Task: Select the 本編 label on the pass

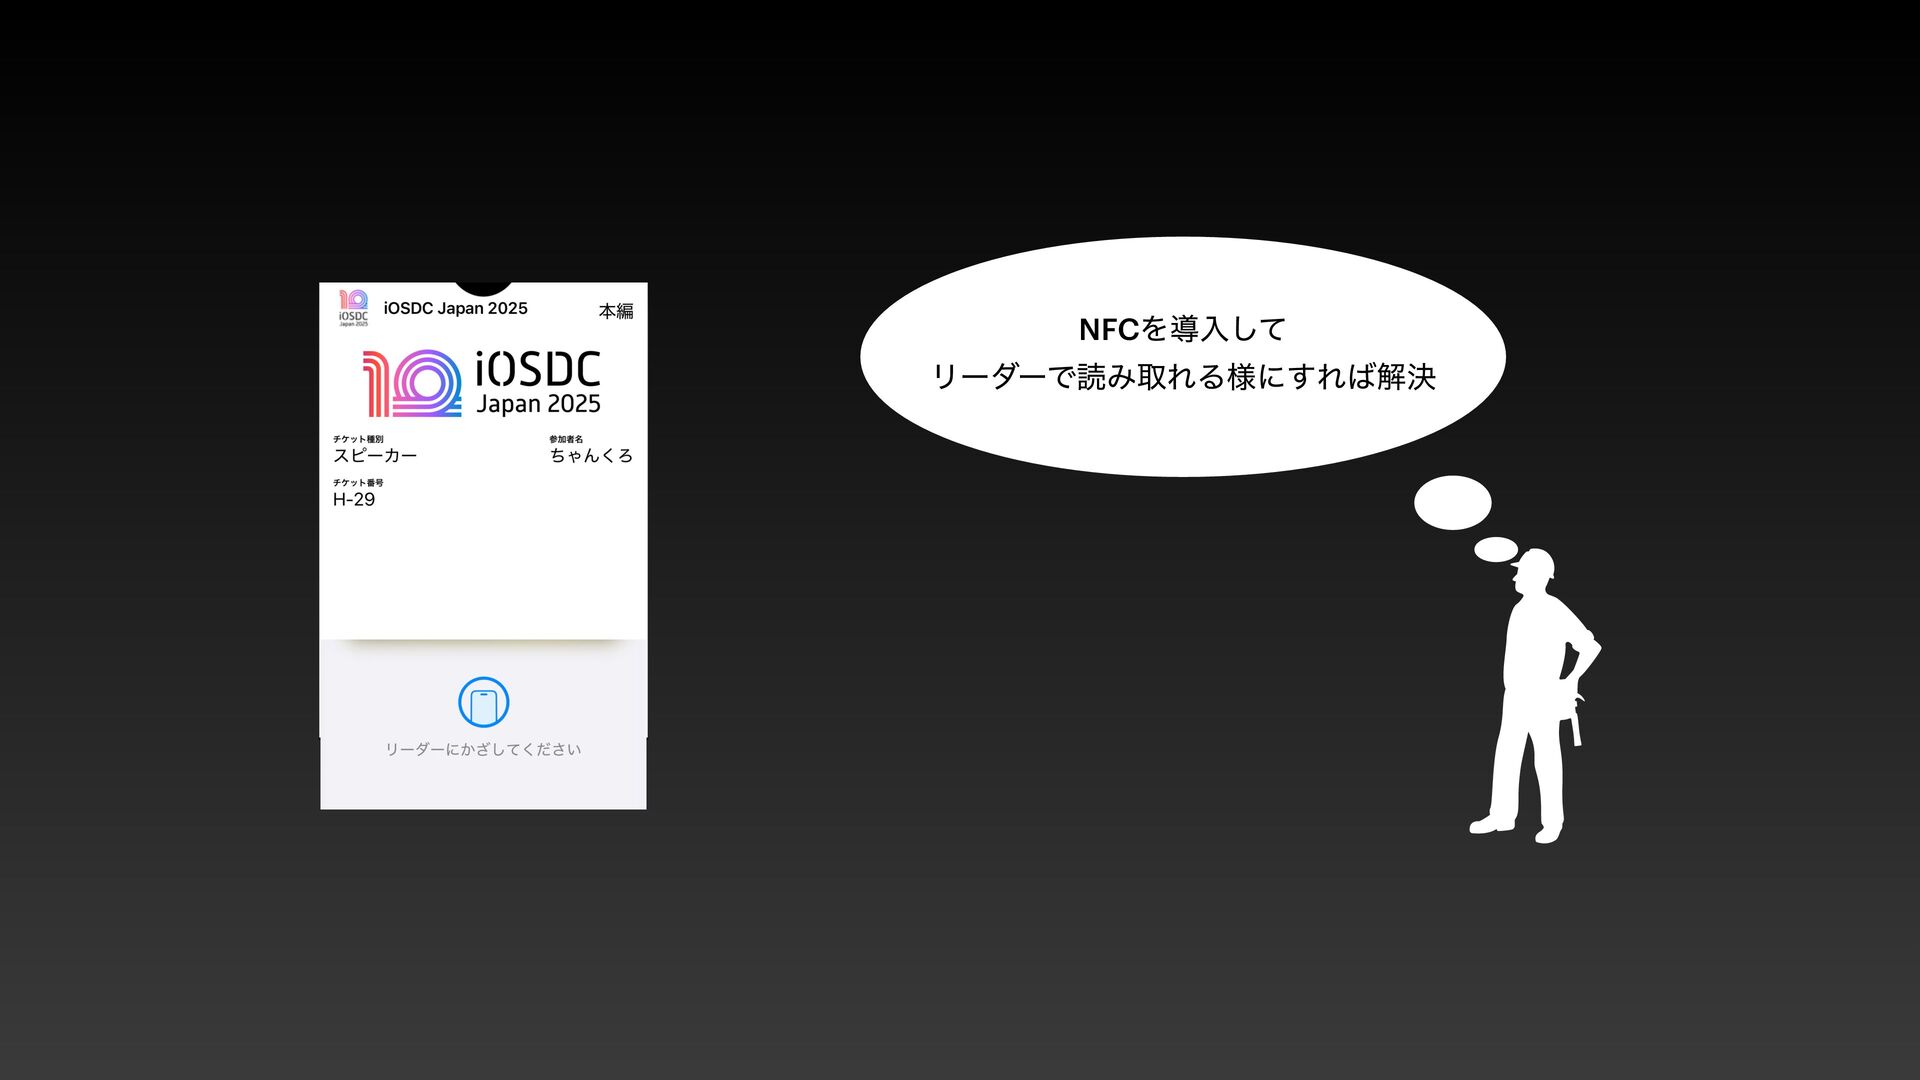Action: pyautogui.click(x=616, y=311)
